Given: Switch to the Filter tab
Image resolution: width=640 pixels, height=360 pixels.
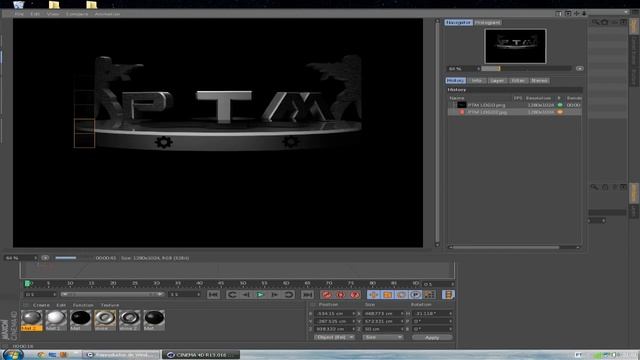Looking at the screenshot, I should point(518,80).
